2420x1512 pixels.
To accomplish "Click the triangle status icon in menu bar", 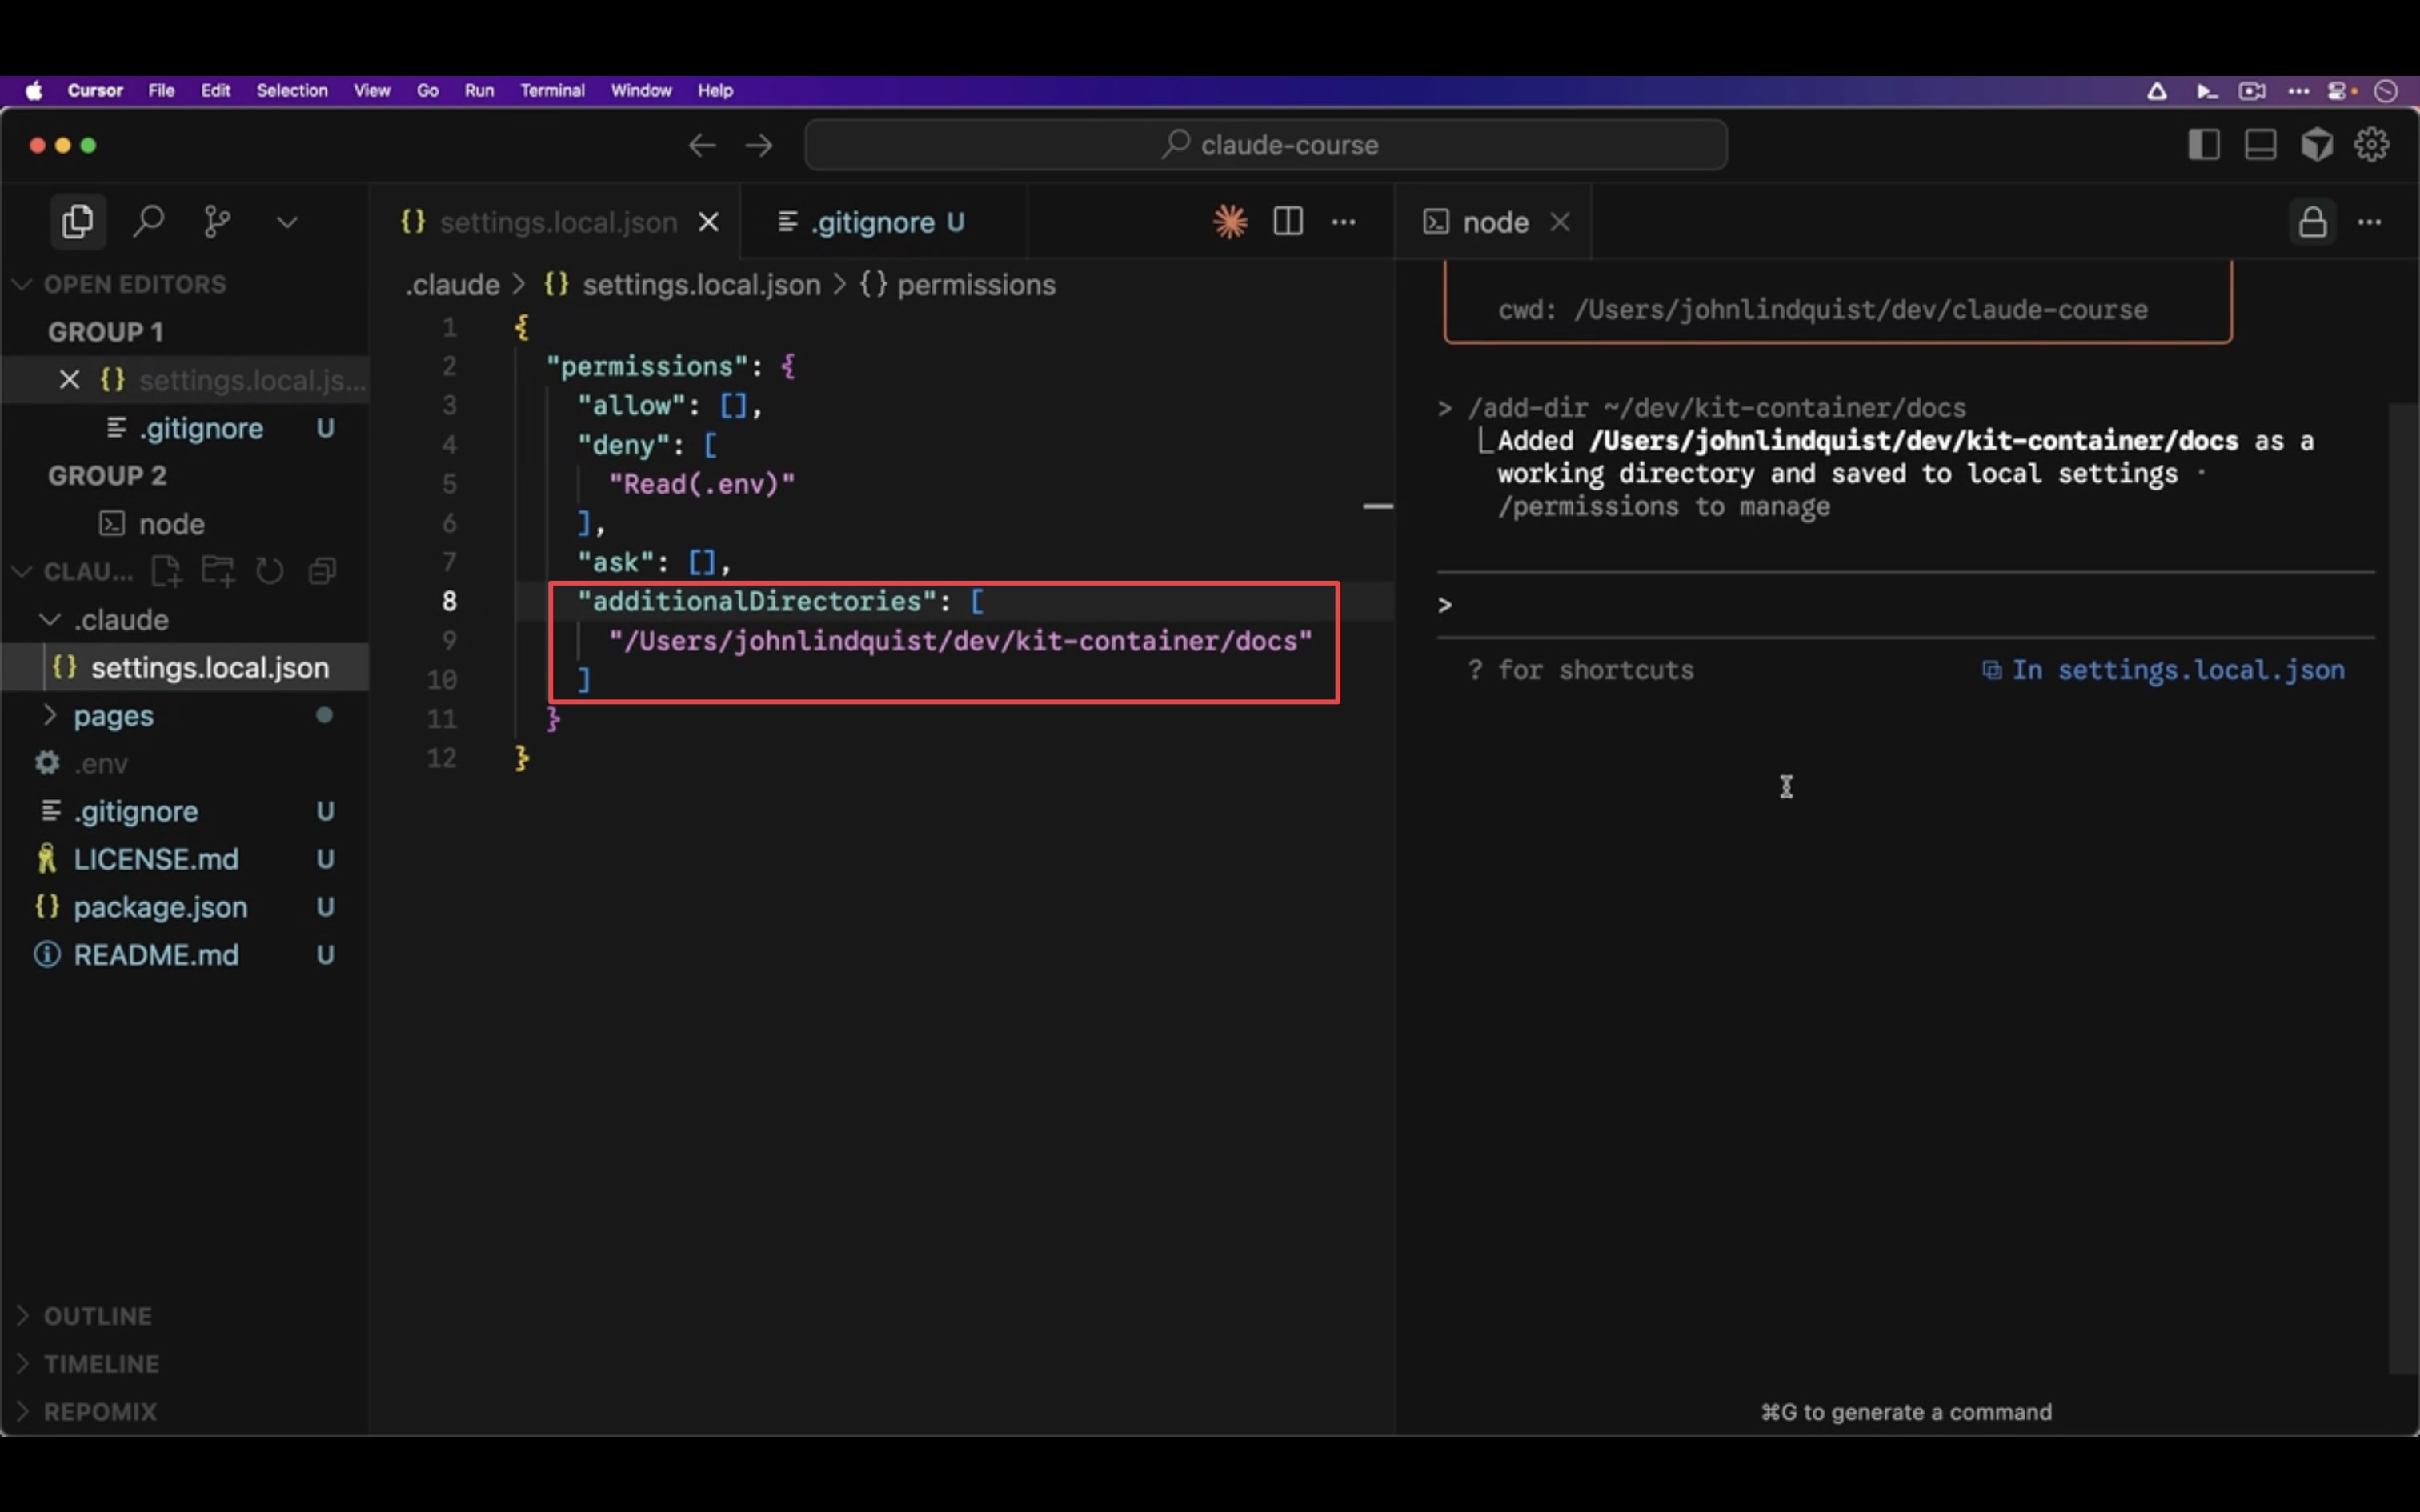I will coord(2157,91).
